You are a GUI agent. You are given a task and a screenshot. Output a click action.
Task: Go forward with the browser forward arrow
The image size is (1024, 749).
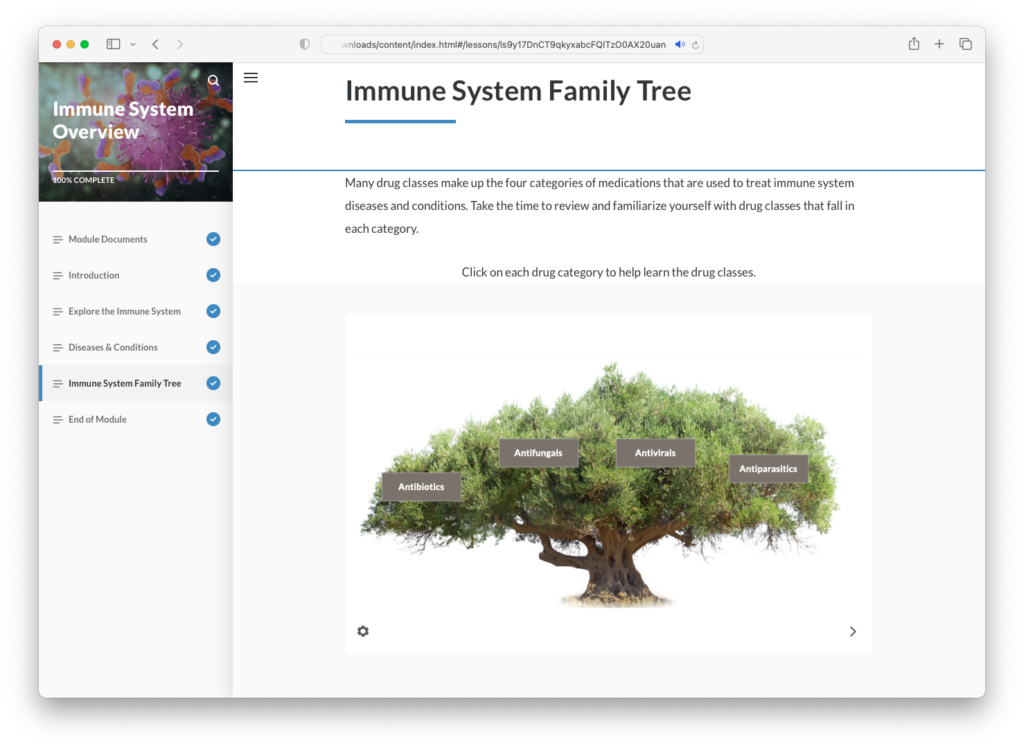tap(180, 44)
